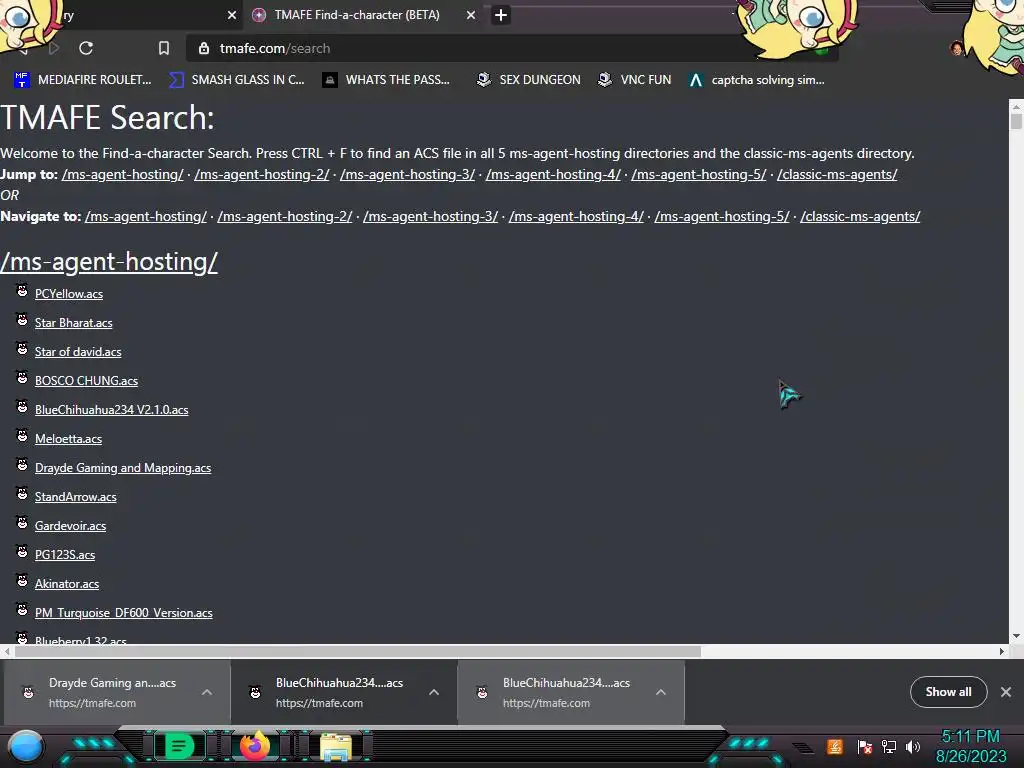The height and width of the screenshot is (768, 1024).
Task: Open StandArrow.acs file link
Action: (x=76, y=497)
